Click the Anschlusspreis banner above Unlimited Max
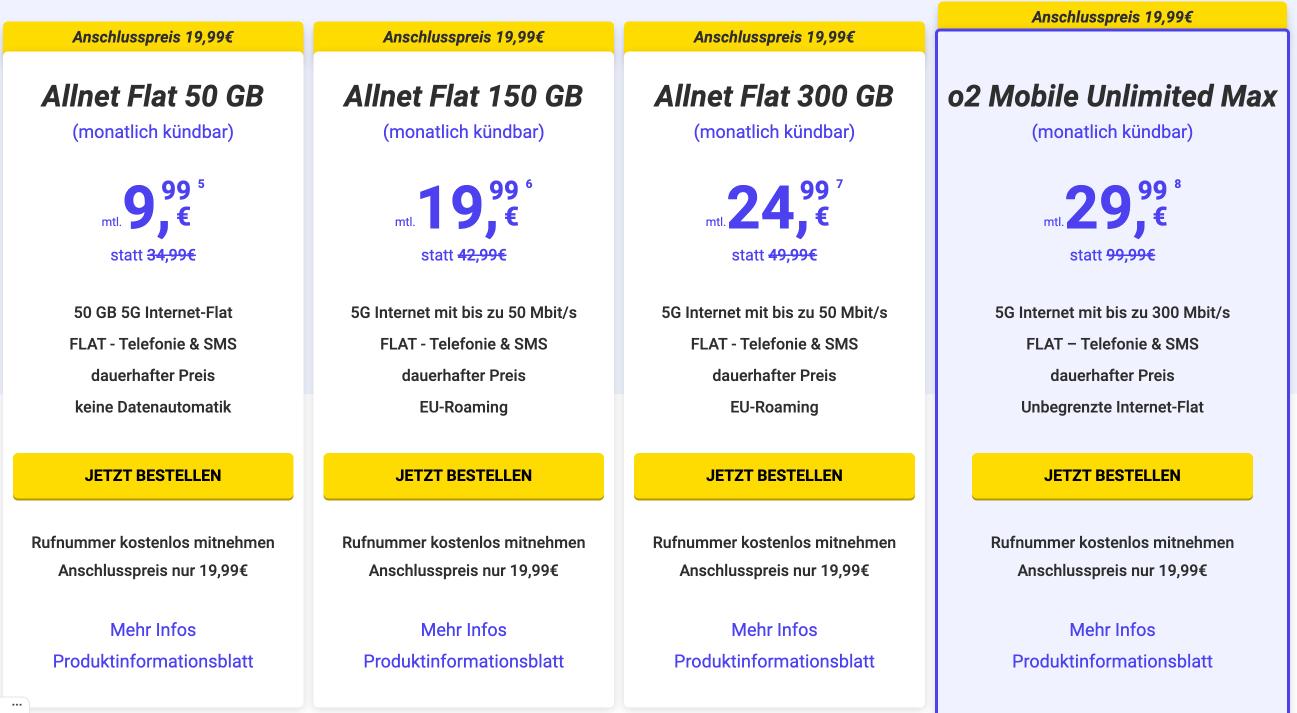The width and height of the screenshot is (1297, 713). coord(1112,16)
